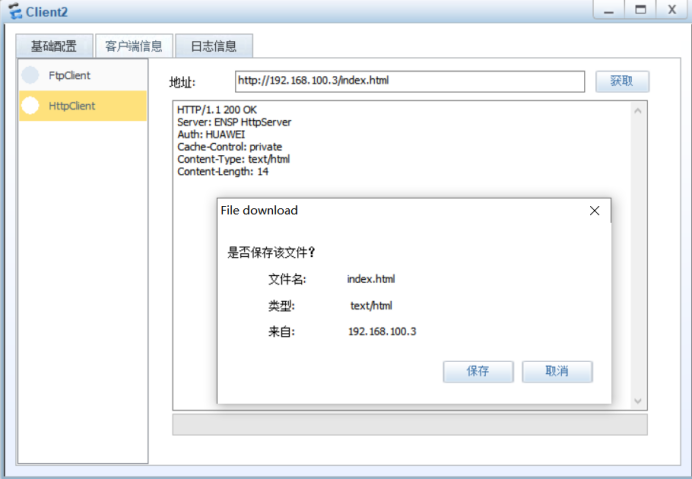Click the 'Server: ENSP HttpServer' line

click(234, 122)
